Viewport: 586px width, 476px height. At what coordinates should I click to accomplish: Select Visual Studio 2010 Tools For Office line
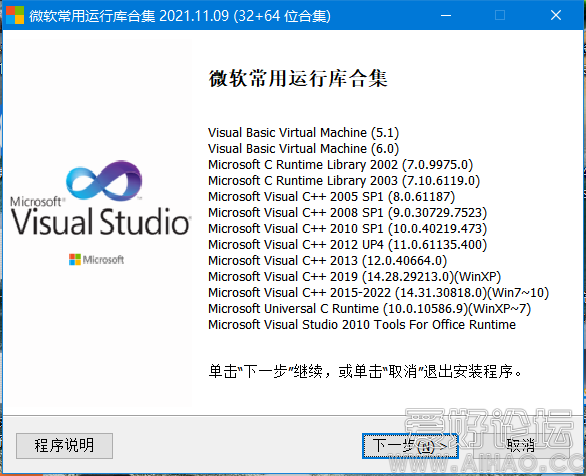pyautogui.click(x=362, y=325)
